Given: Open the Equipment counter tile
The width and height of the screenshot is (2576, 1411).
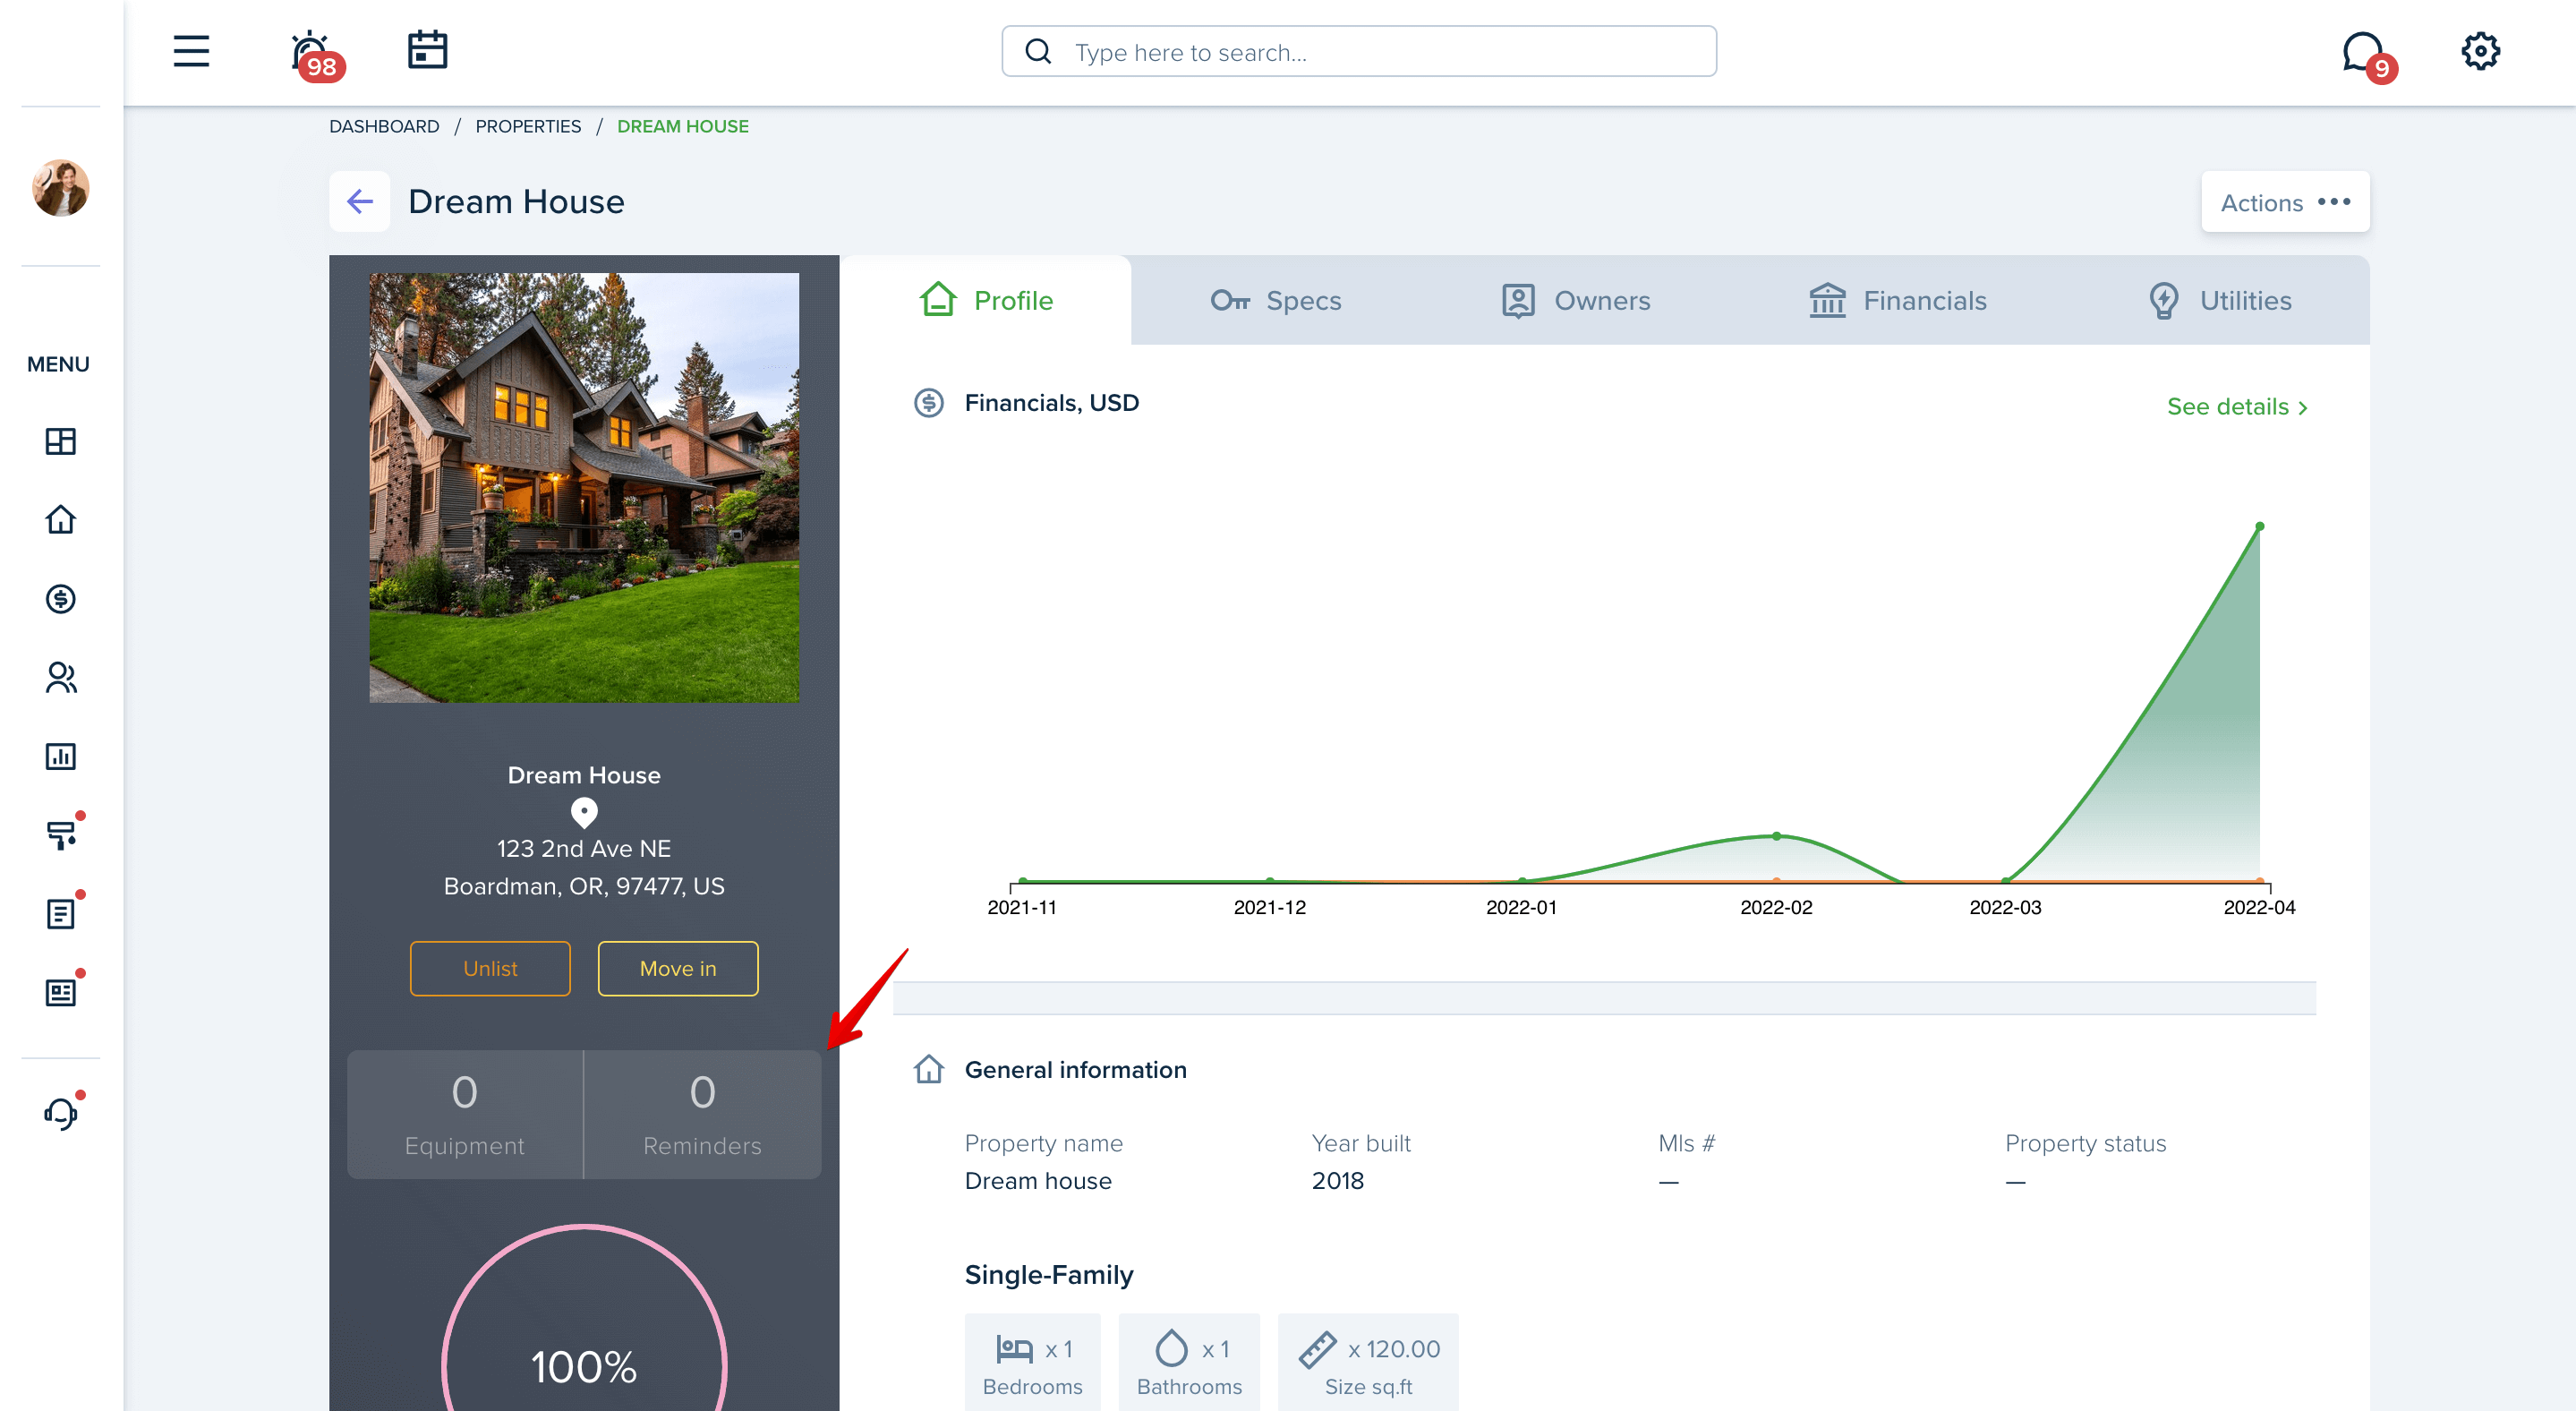Looking at the screenshot, I should tap(464, 1114).
